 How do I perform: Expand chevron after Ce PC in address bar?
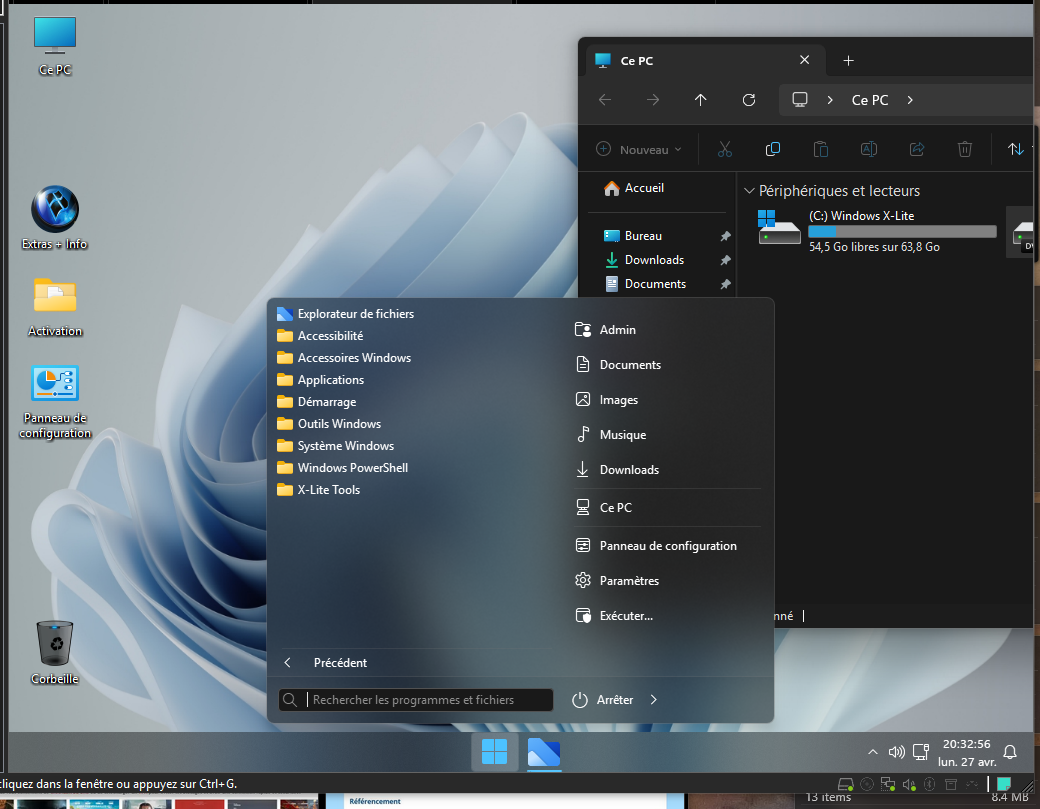910,99
